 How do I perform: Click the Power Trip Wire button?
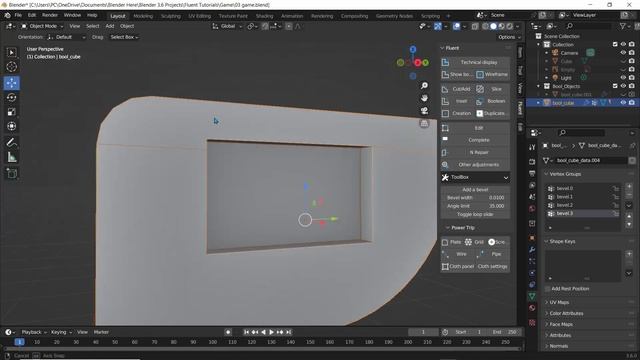click(457, 254)
